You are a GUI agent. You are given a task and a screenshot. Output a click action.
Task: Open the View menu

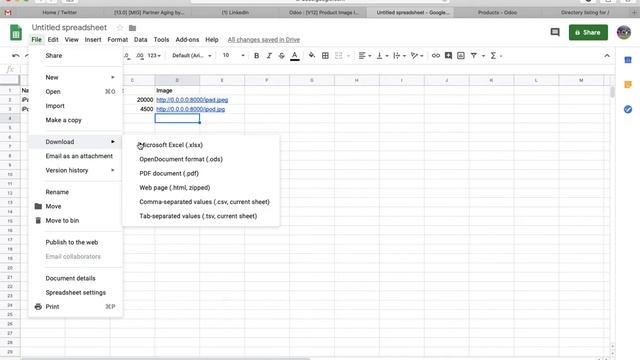point(71,40)
